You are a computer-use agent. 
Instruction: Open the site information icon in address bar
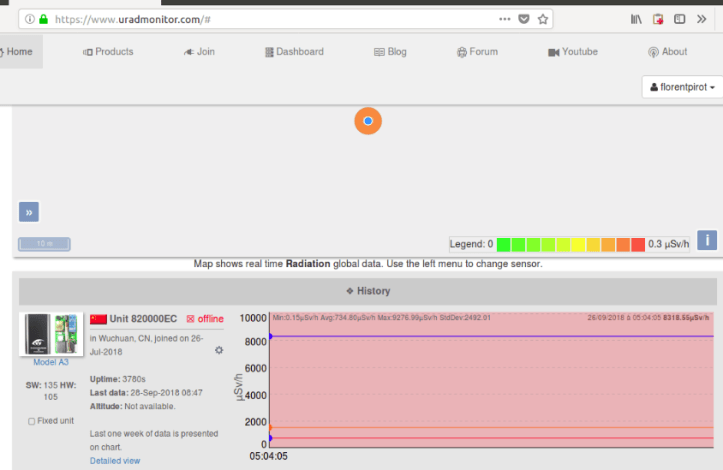coord(30,19)
